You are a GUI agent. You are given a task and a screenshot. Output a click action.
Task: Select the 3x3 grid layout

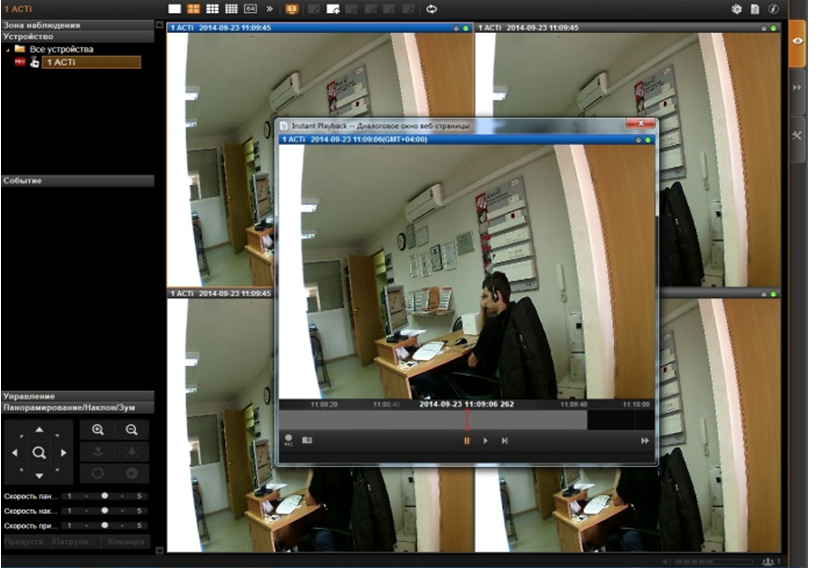tap(212, 9)
